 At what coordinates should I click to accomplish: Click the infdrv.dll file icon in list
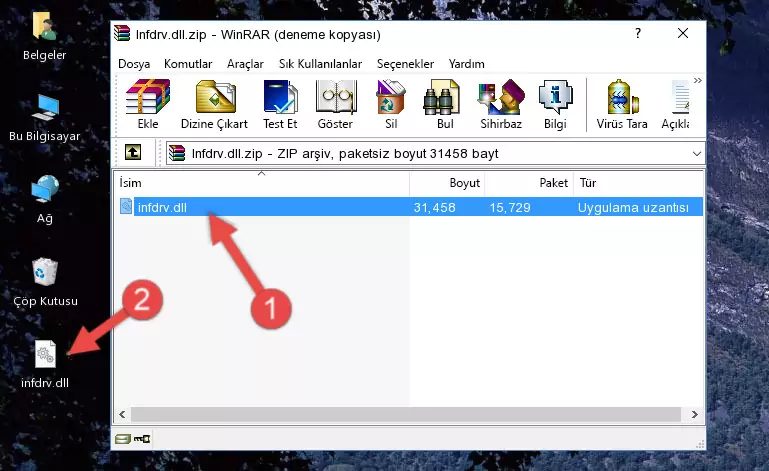click(126, 207)
